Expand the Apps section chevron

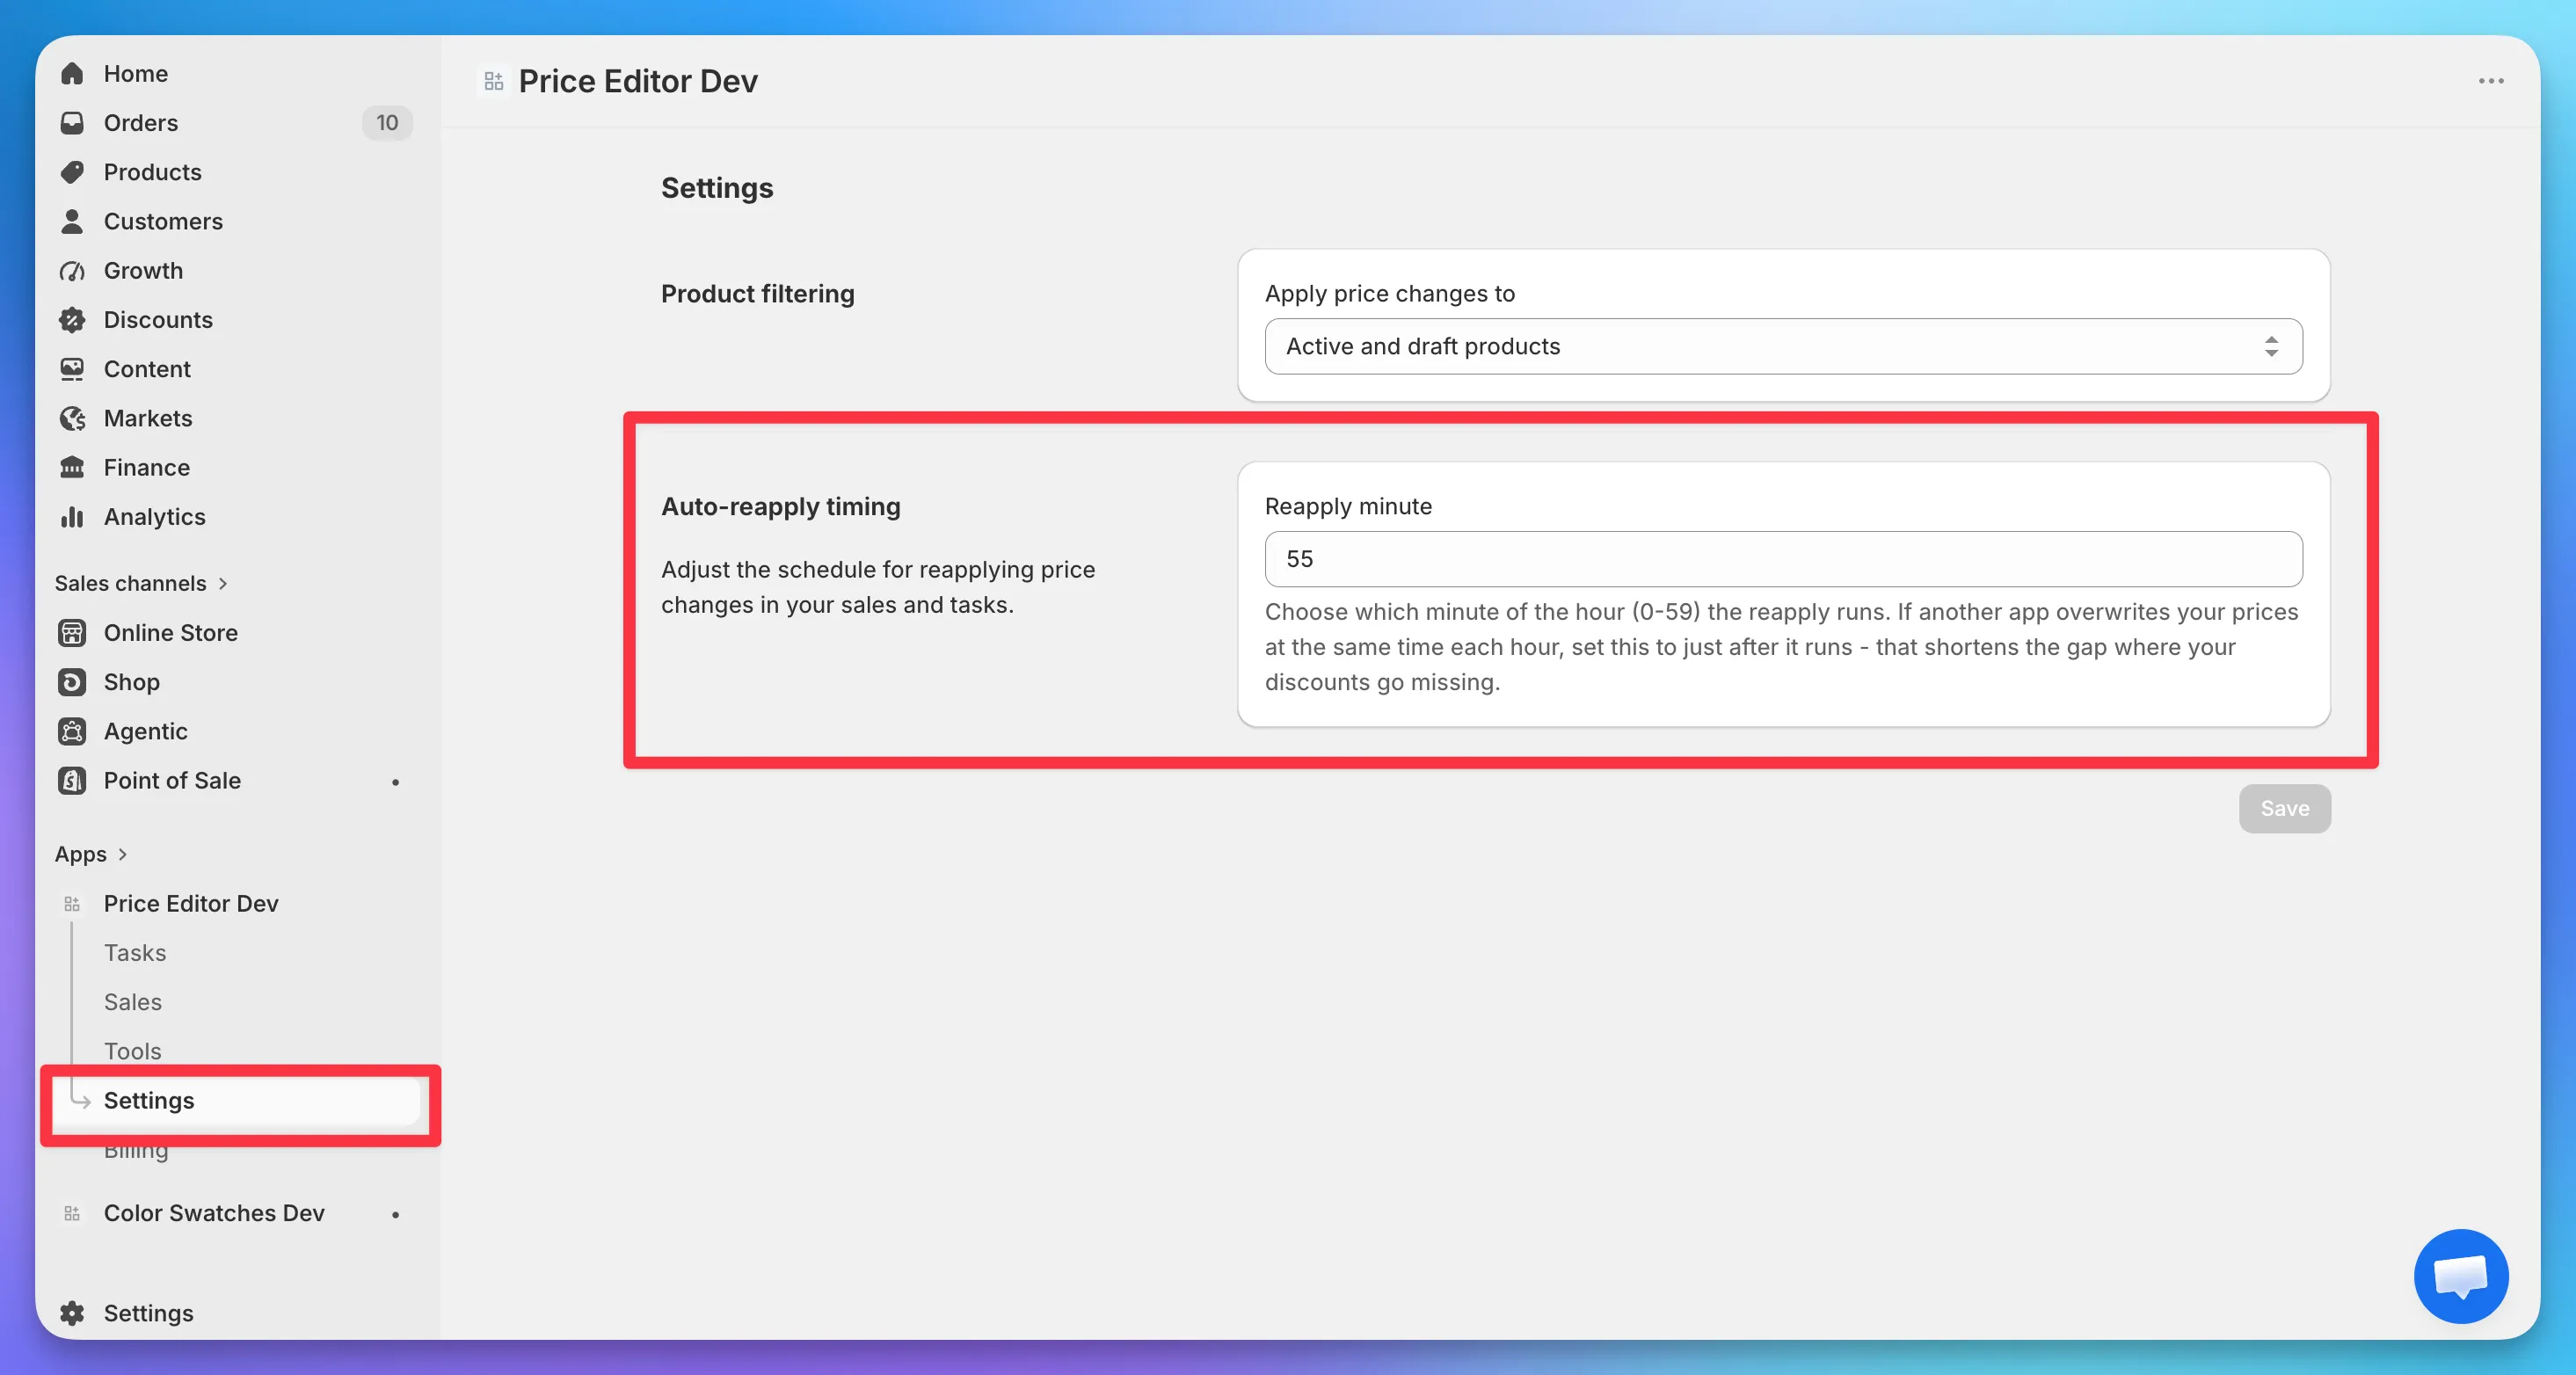coord(122,854)
